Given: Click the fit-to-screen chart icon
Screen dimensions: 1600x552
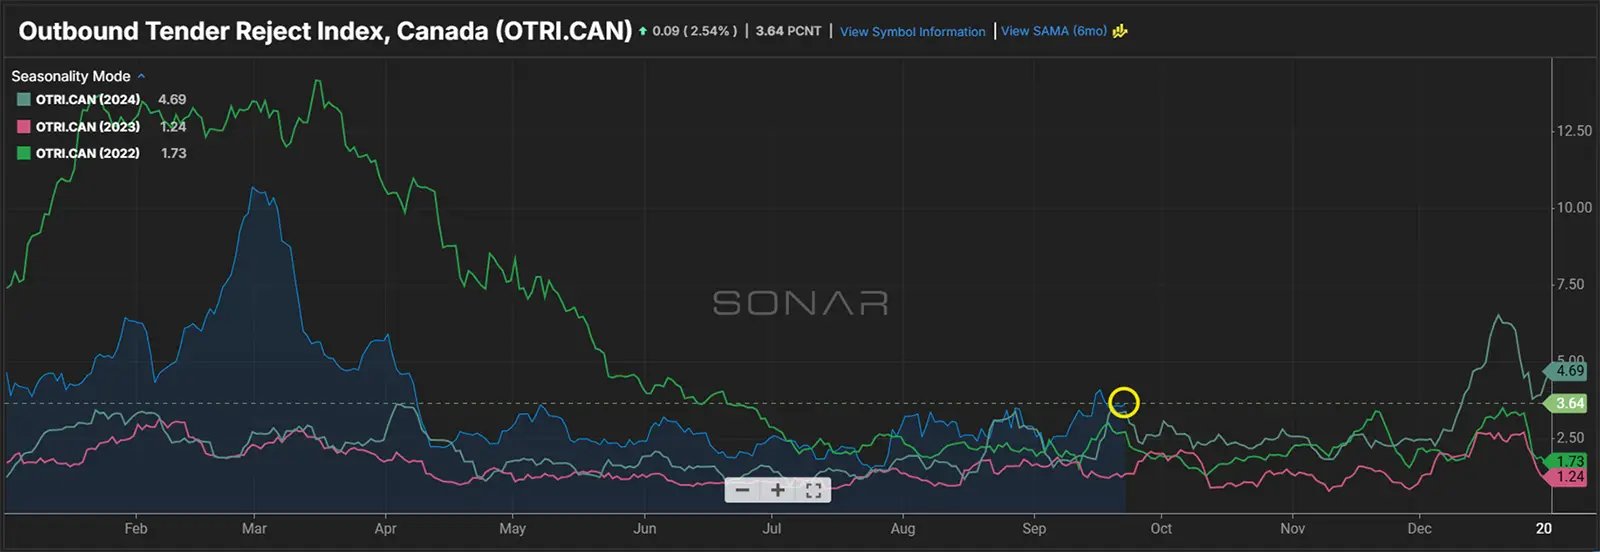Looking at the screenshot, I should pyautogui.click(x=813, y=490).
